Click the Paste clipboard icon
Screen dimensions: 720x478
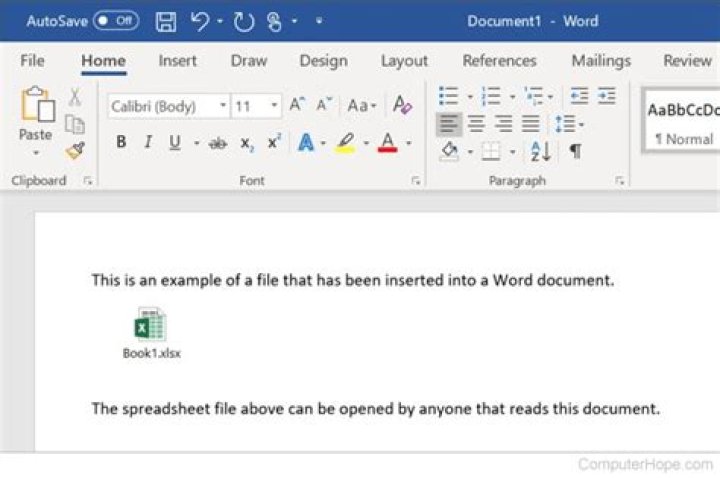pos(38,105)
